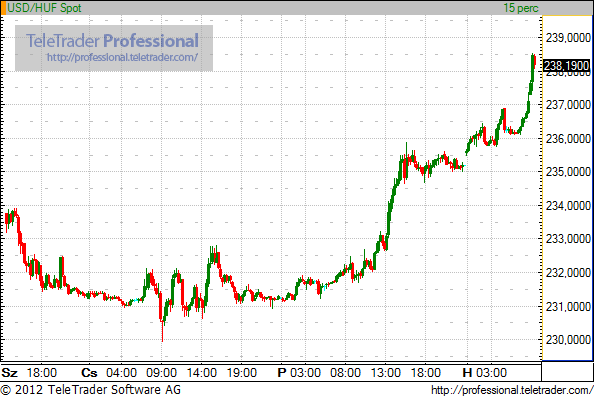
Task: Open the watermark URL under TeleTrader Professional
Action: [x=122, y=58]
